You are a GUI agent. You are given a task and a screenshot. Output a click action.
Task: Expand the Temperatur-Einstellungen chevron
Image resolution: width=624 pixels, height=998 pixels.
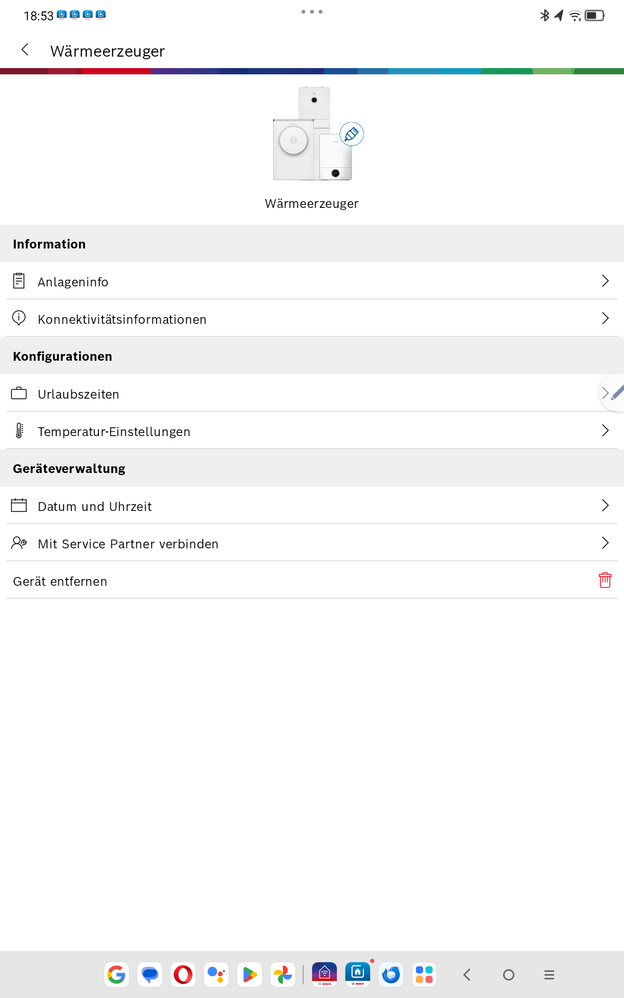click(x=605, y=431)
